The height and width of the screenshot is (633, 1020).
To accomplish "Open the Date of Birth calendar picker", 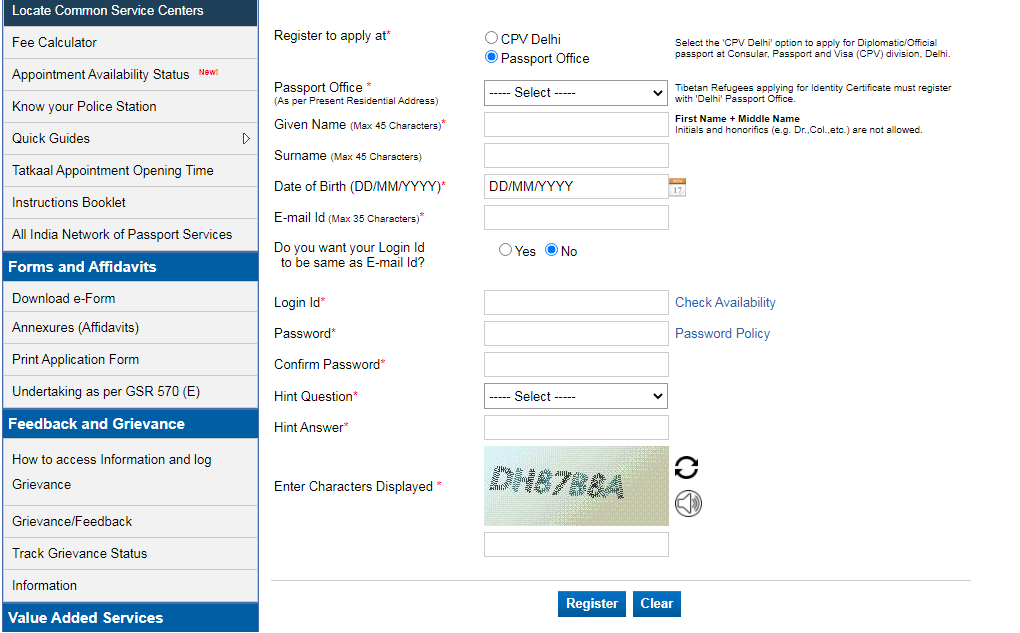I will pyautogui.click(x=677, y=187).
